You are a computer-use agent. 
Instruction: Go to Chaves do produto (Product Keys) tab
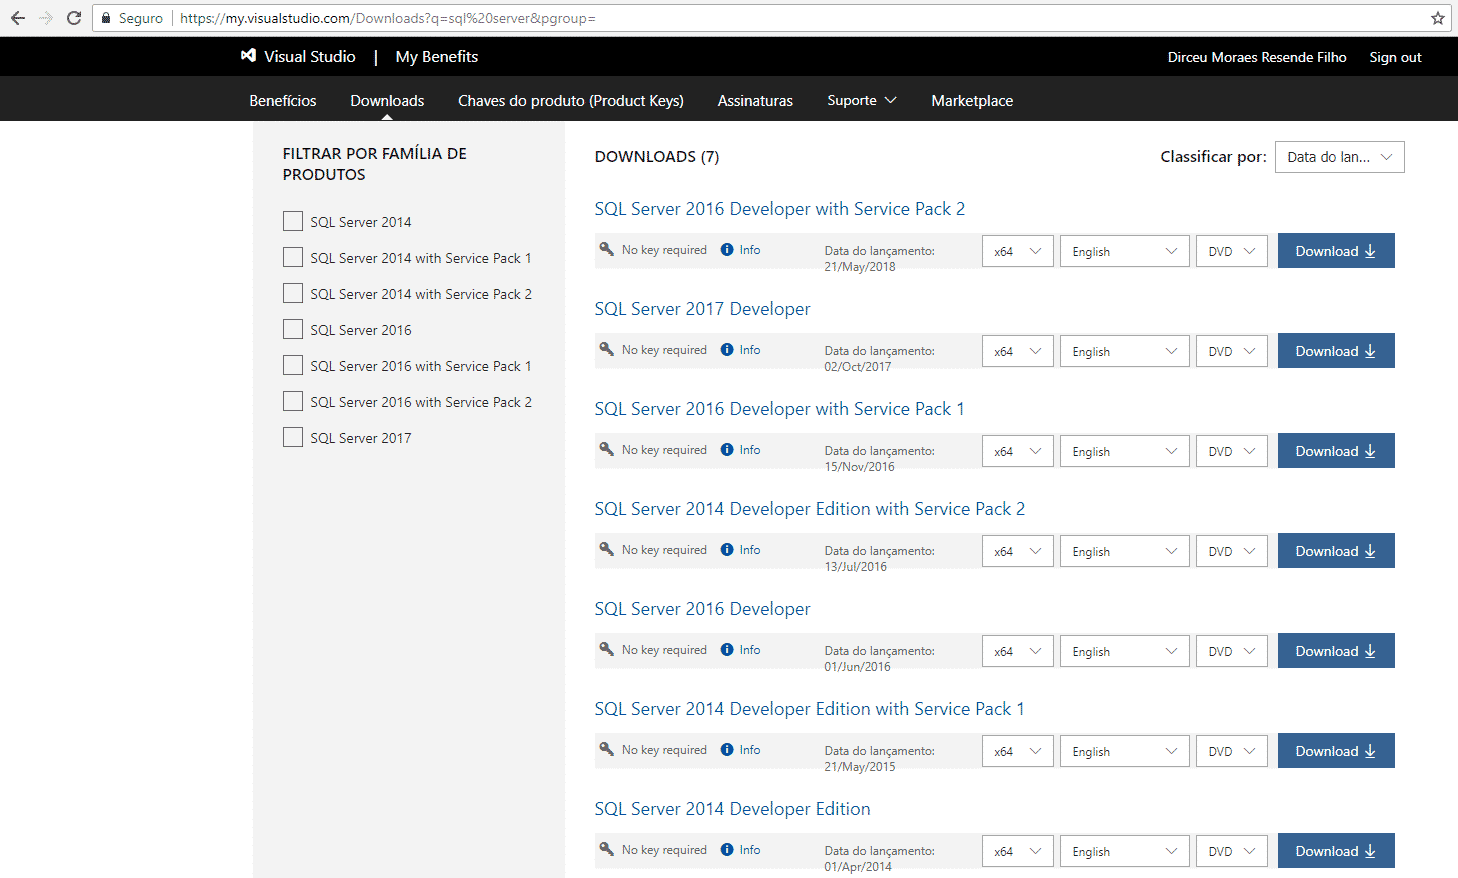coord(570,100)
